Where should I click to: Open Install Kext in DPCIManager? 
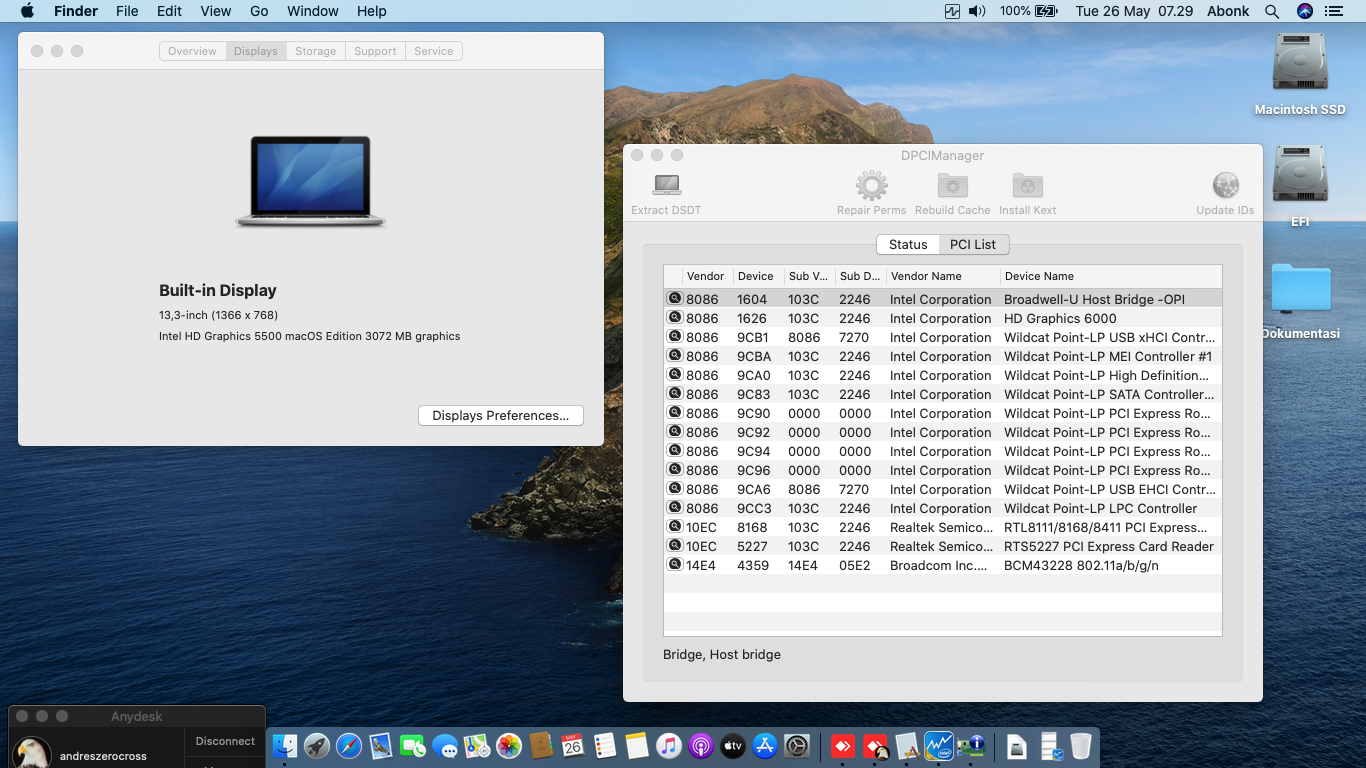pyautogui.click(x=1027, y=186)
